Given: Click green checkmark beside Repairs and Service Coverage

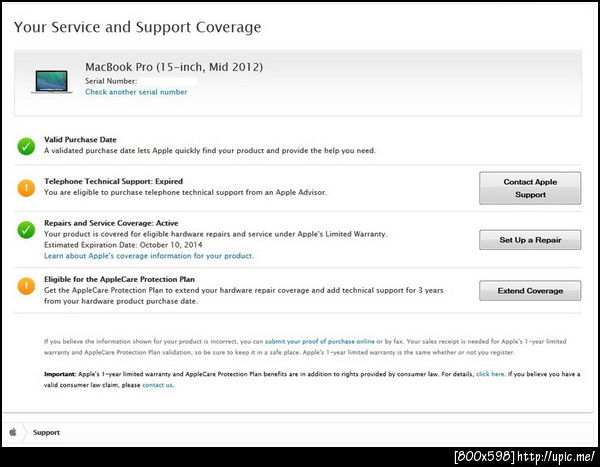Looking at the screenshot, I should [26, 230].
